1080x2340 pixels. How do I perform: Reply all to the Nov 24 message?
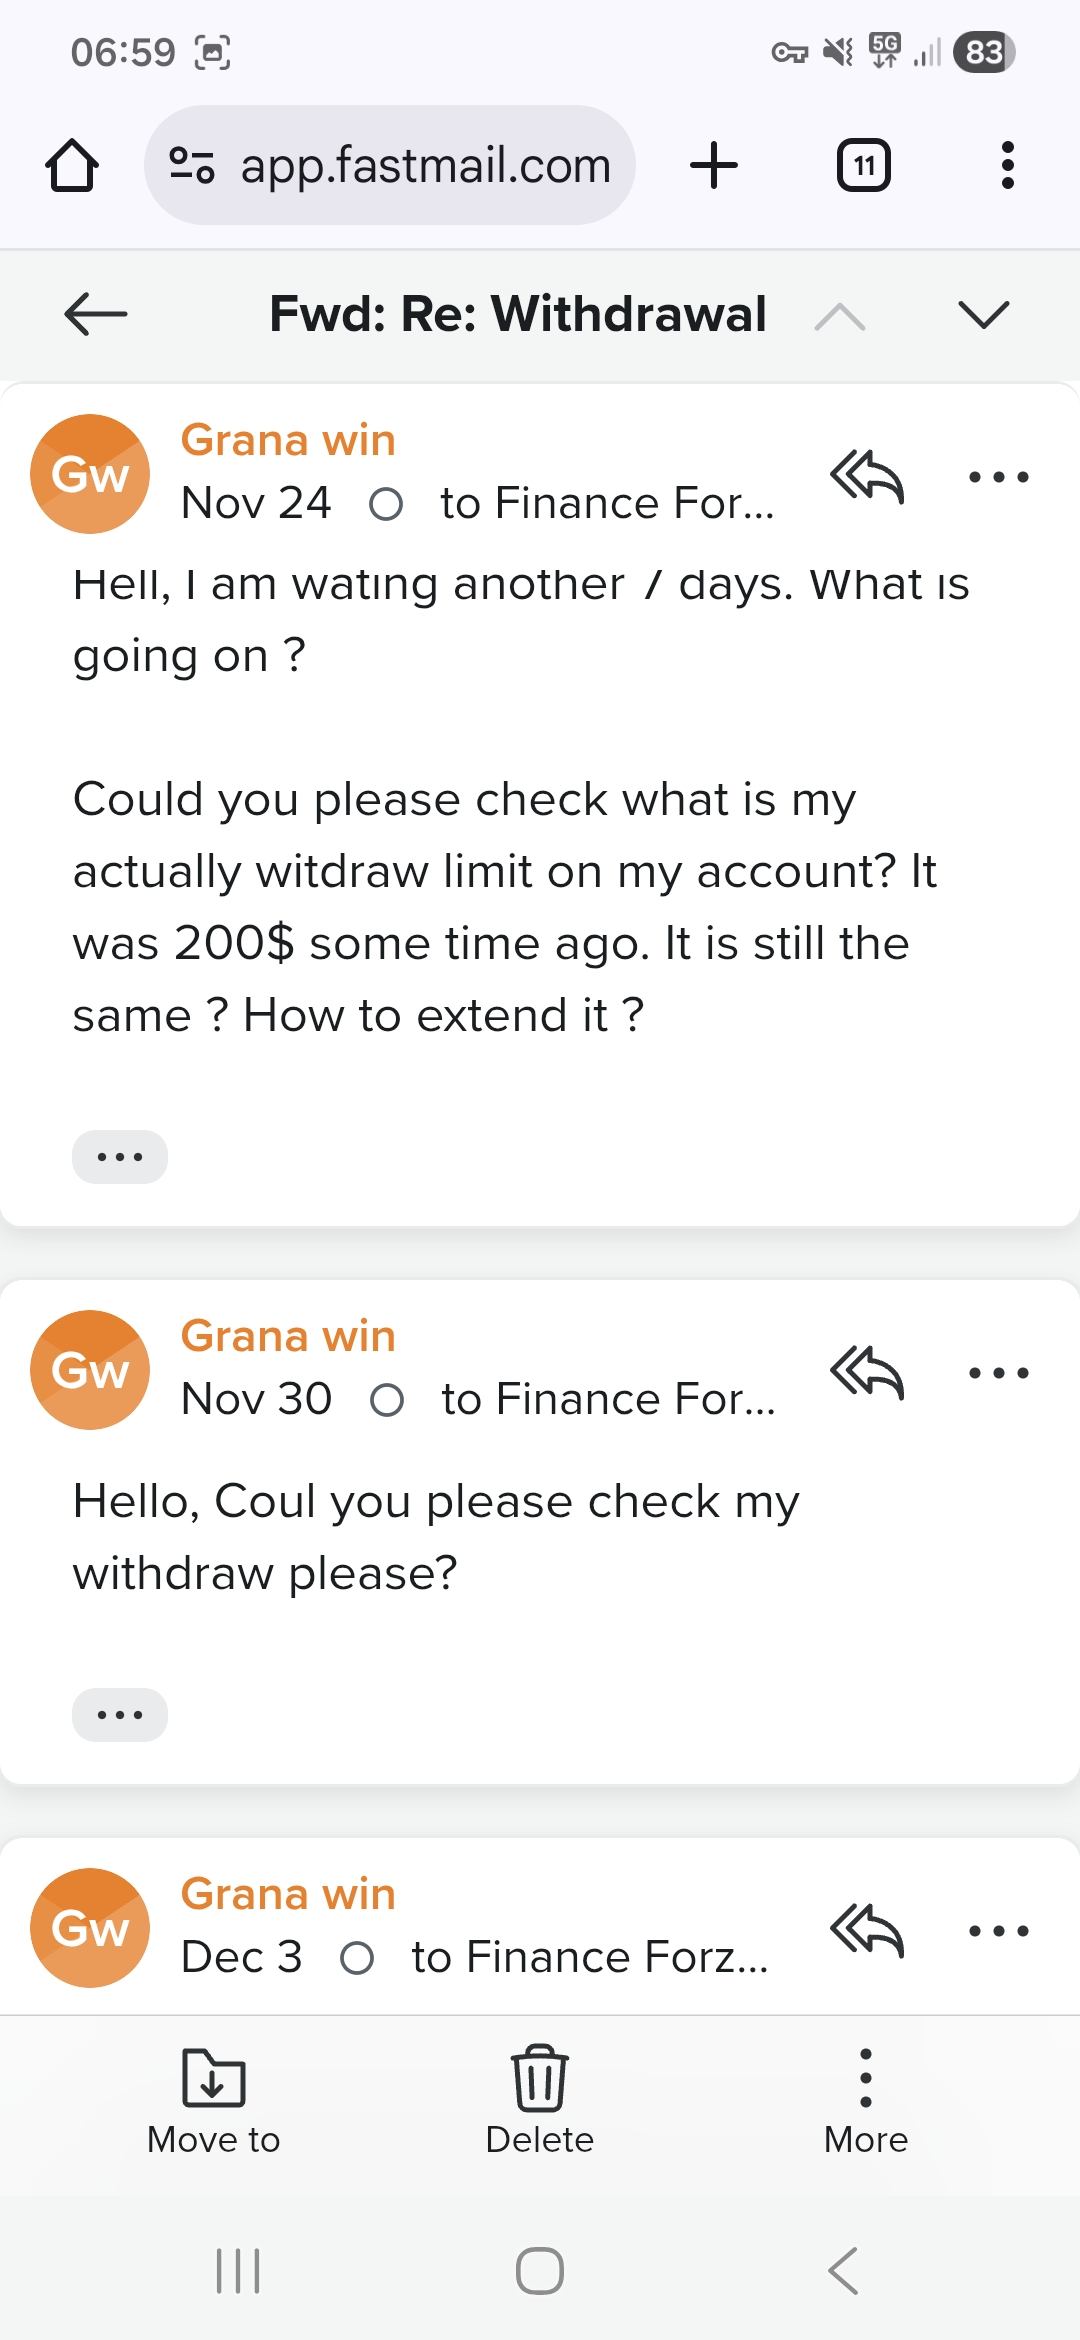click(866, 476)
